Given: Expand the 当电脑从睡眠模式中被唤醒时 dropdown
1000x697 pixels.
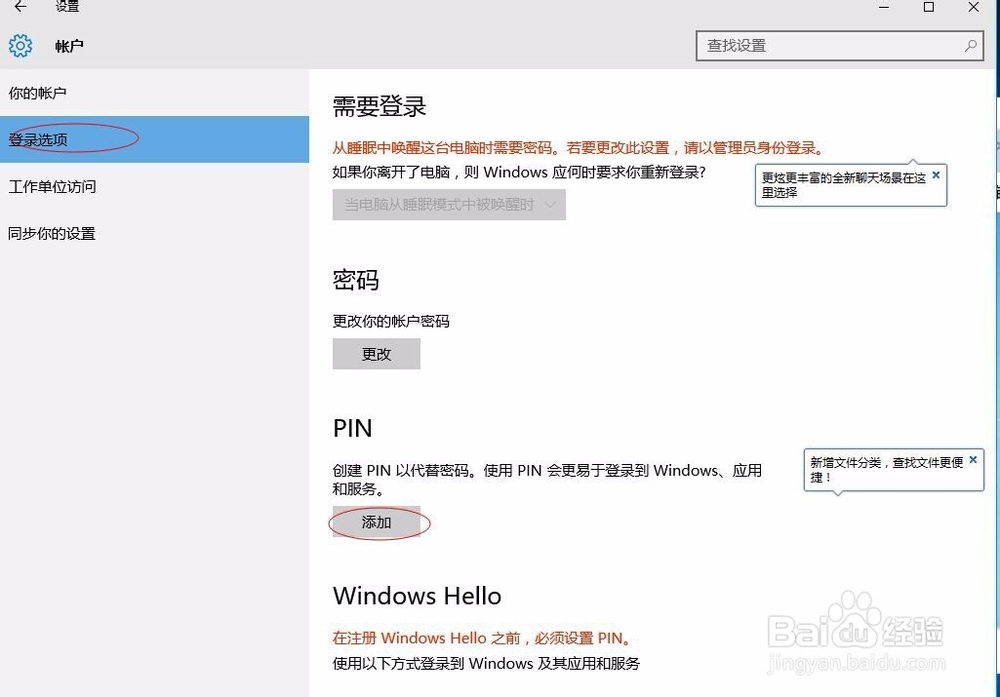Looking at the screenshot, I should (x=449, y=205).
